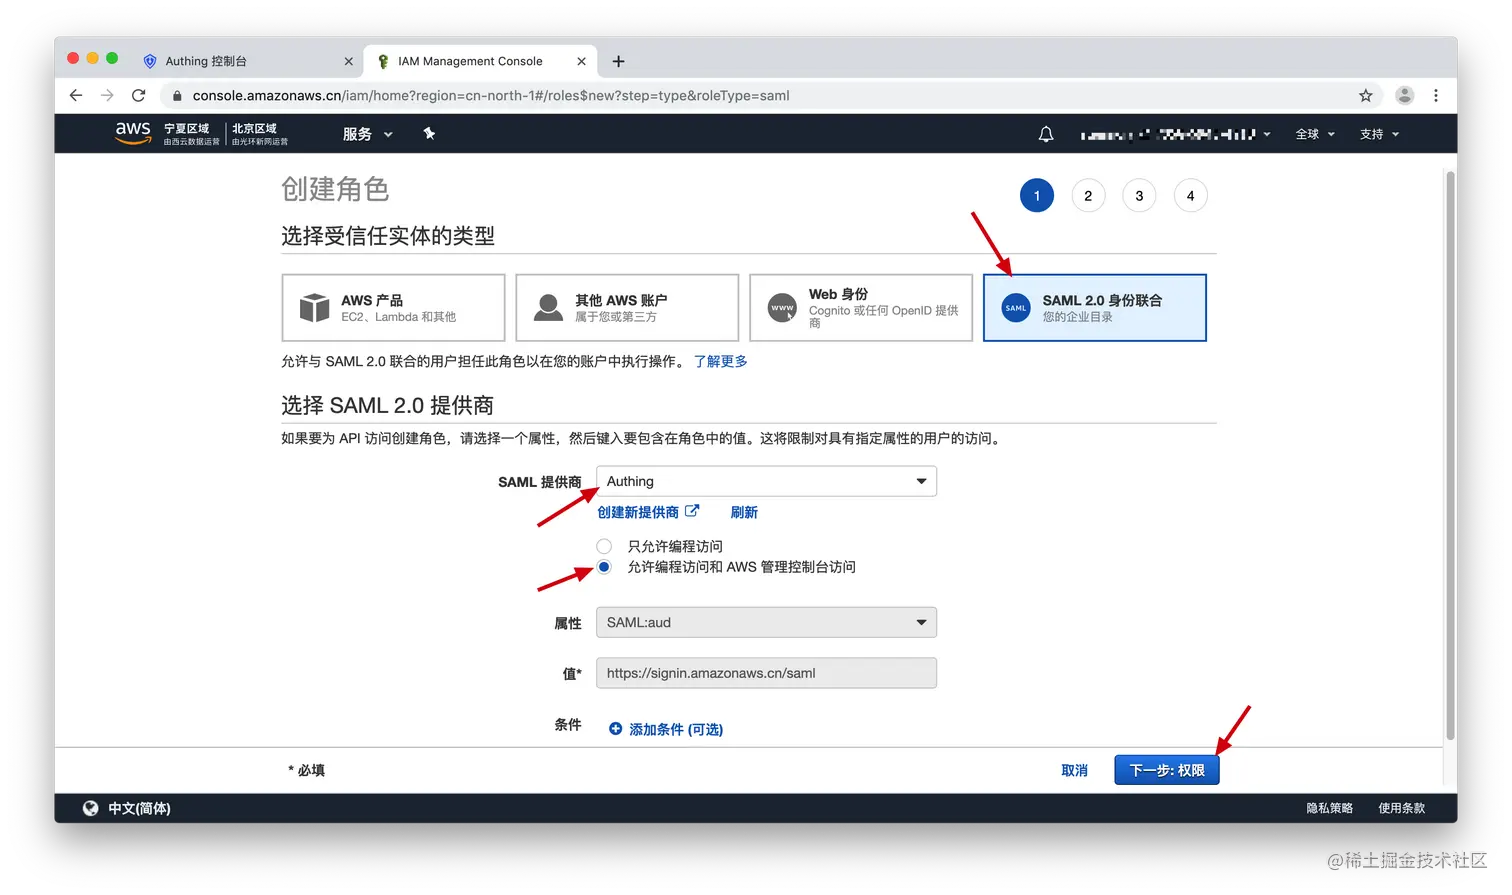
Task: Click the AWS logo in header
Action: point(133,133)
